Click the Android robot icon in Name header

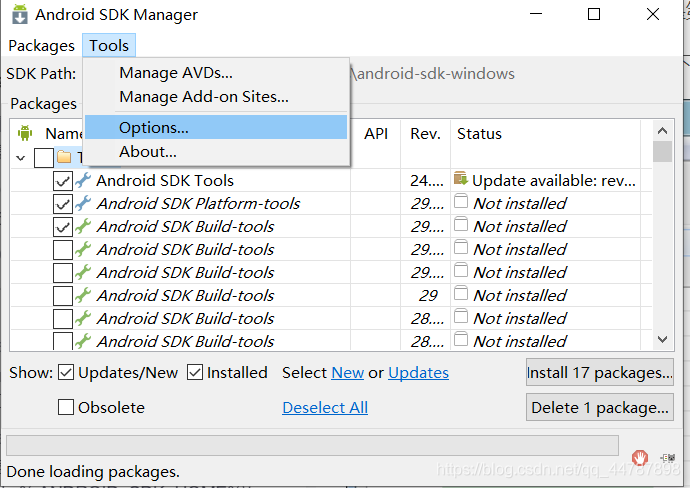coord(25,133)
